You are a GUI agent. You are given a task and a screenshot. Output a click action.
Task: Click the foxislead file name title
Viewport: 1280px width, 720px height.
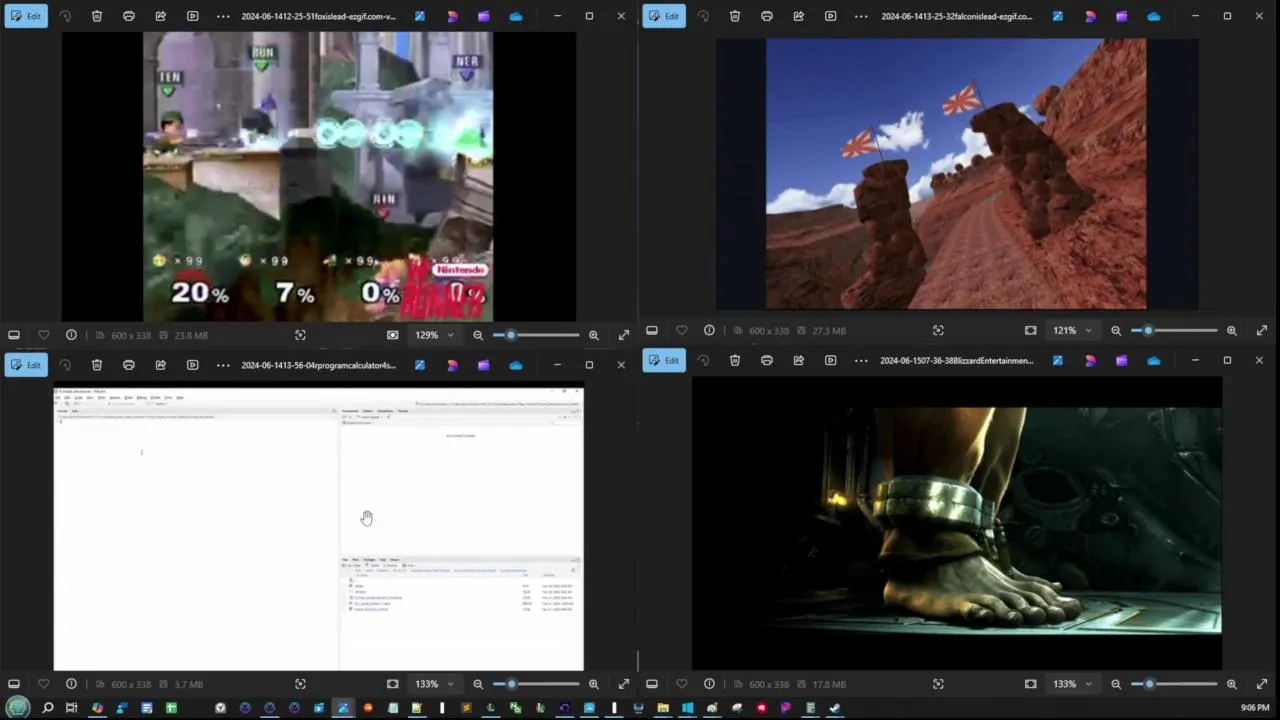318,16
